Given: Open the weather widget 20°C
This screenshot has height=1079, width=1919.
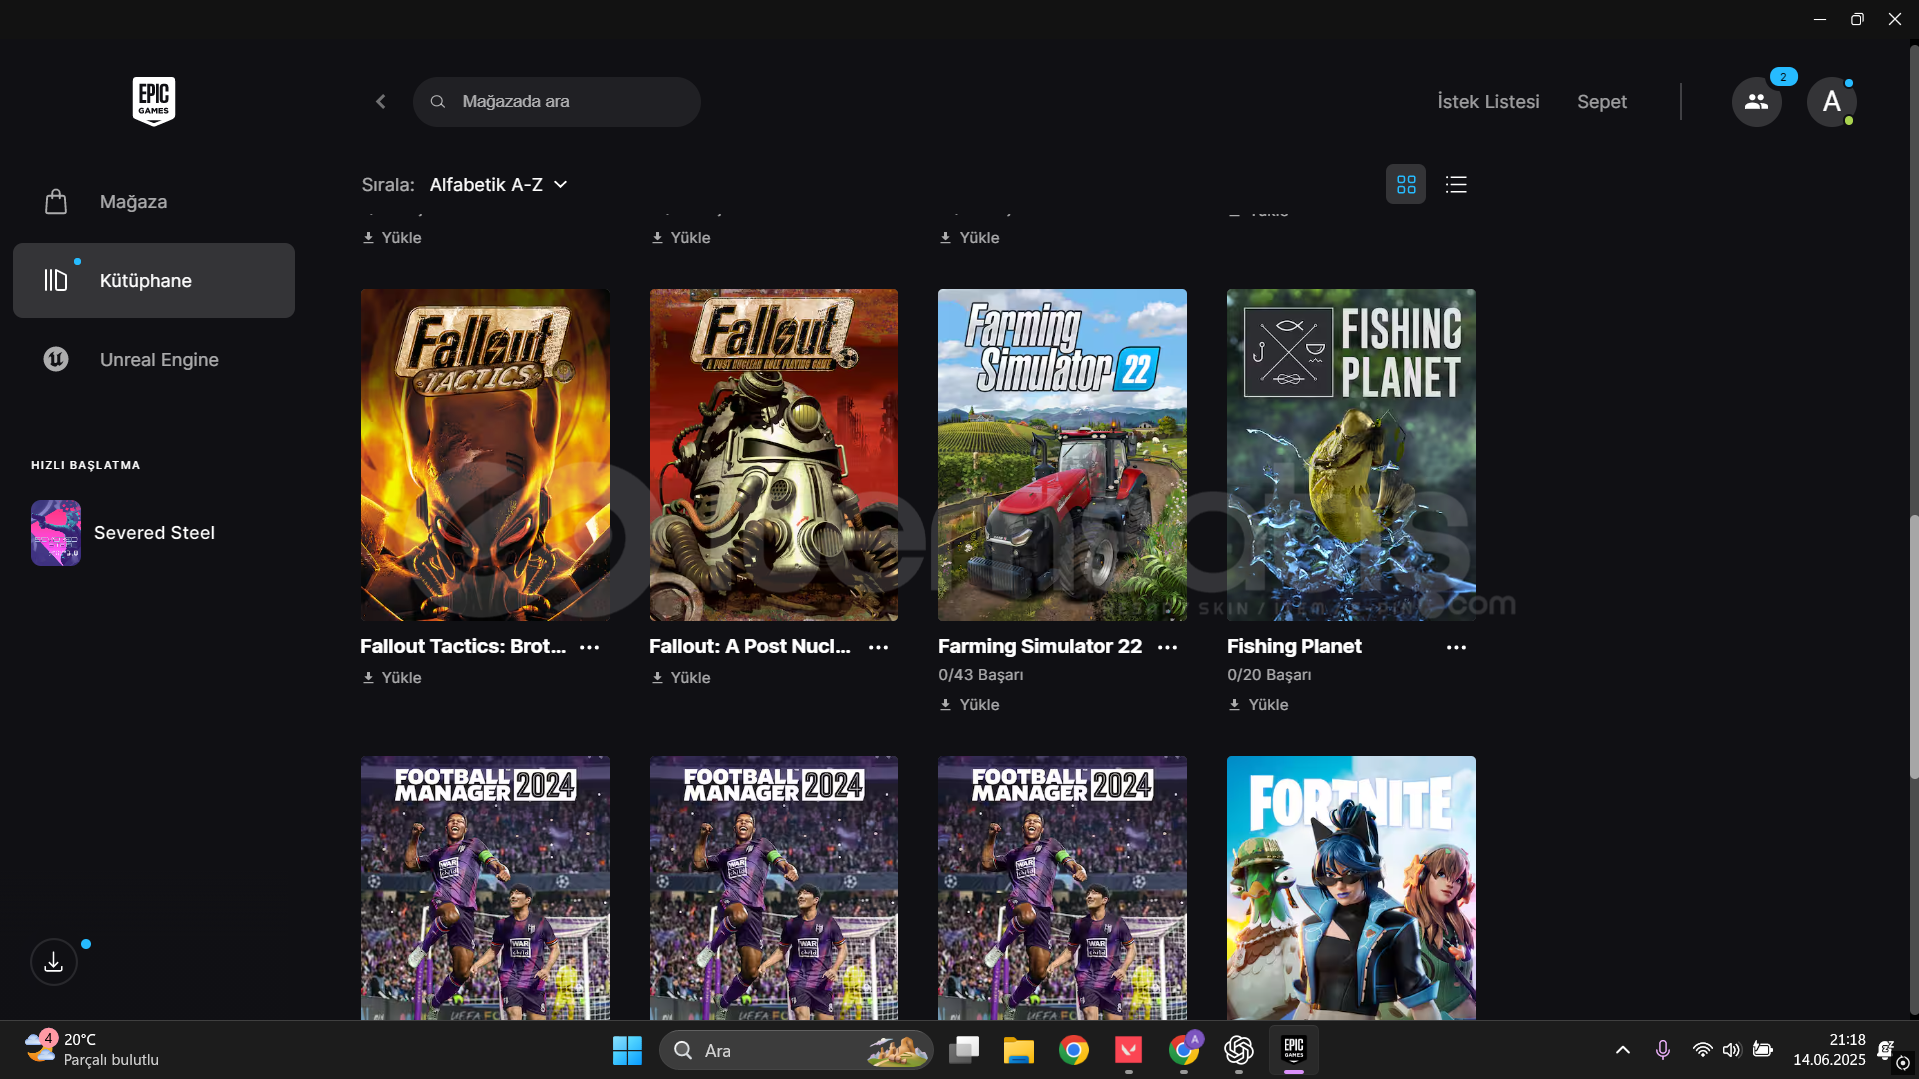Looking at the screenshot, I should pos(92,1051).
